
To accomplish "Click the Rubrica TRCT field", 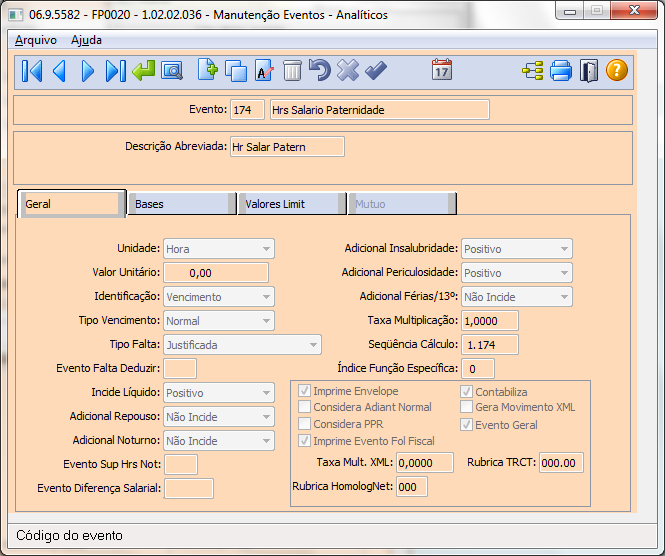I will click(x=561, y=462).
